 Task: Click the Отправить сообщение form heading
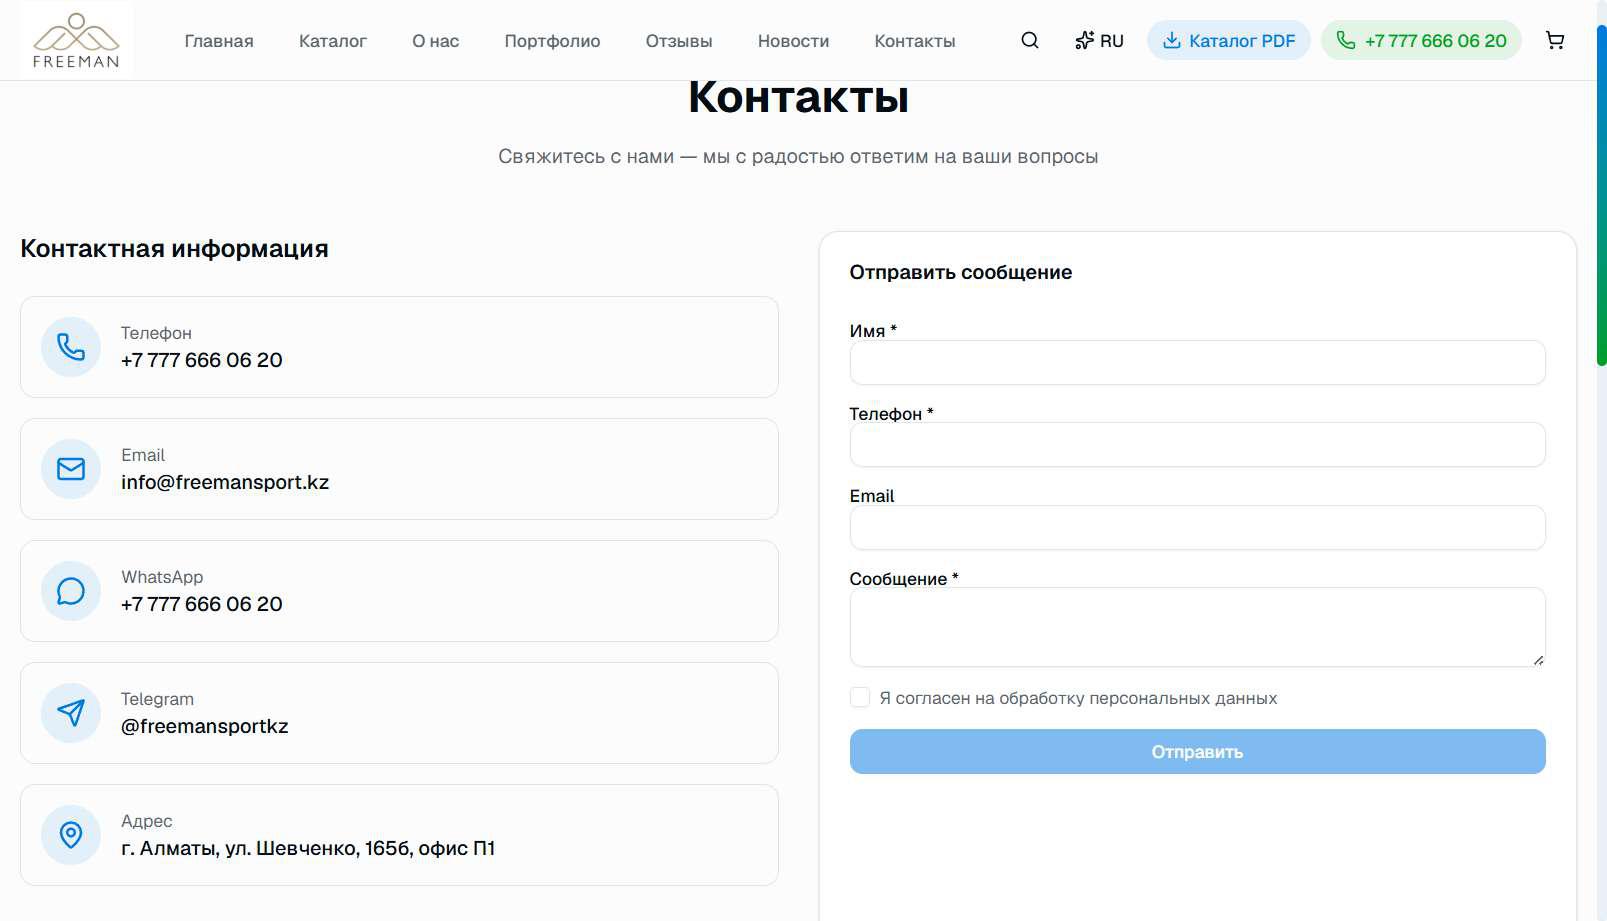pos(961,272)
